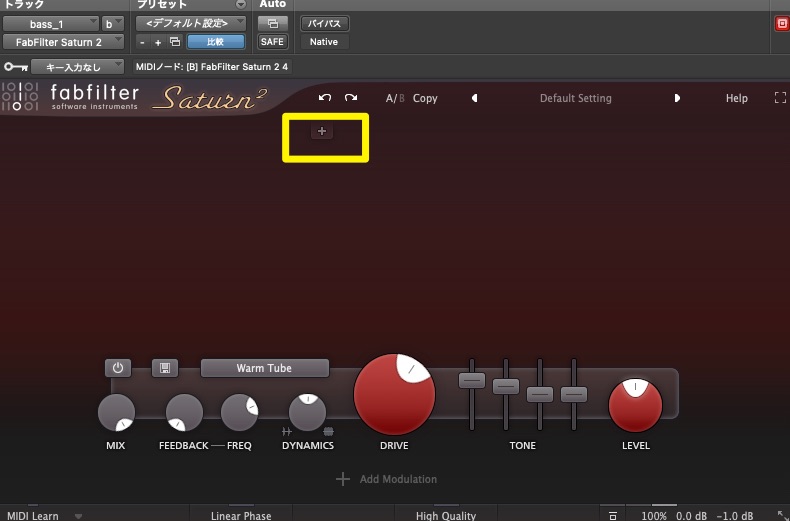
Task: Enter full screen mode icon
Action: click(780, 98)
